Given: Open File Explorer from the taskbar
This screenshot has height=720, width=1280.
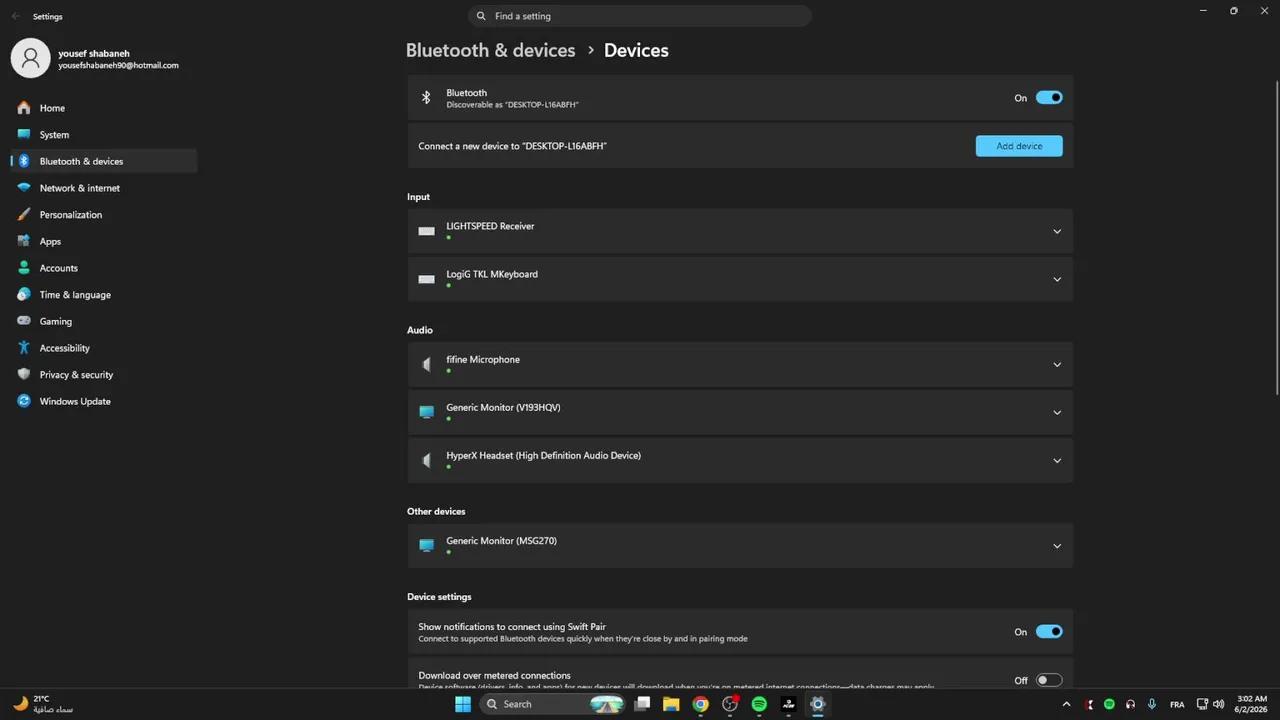Looking at the screenshot, I should point(671,704).
